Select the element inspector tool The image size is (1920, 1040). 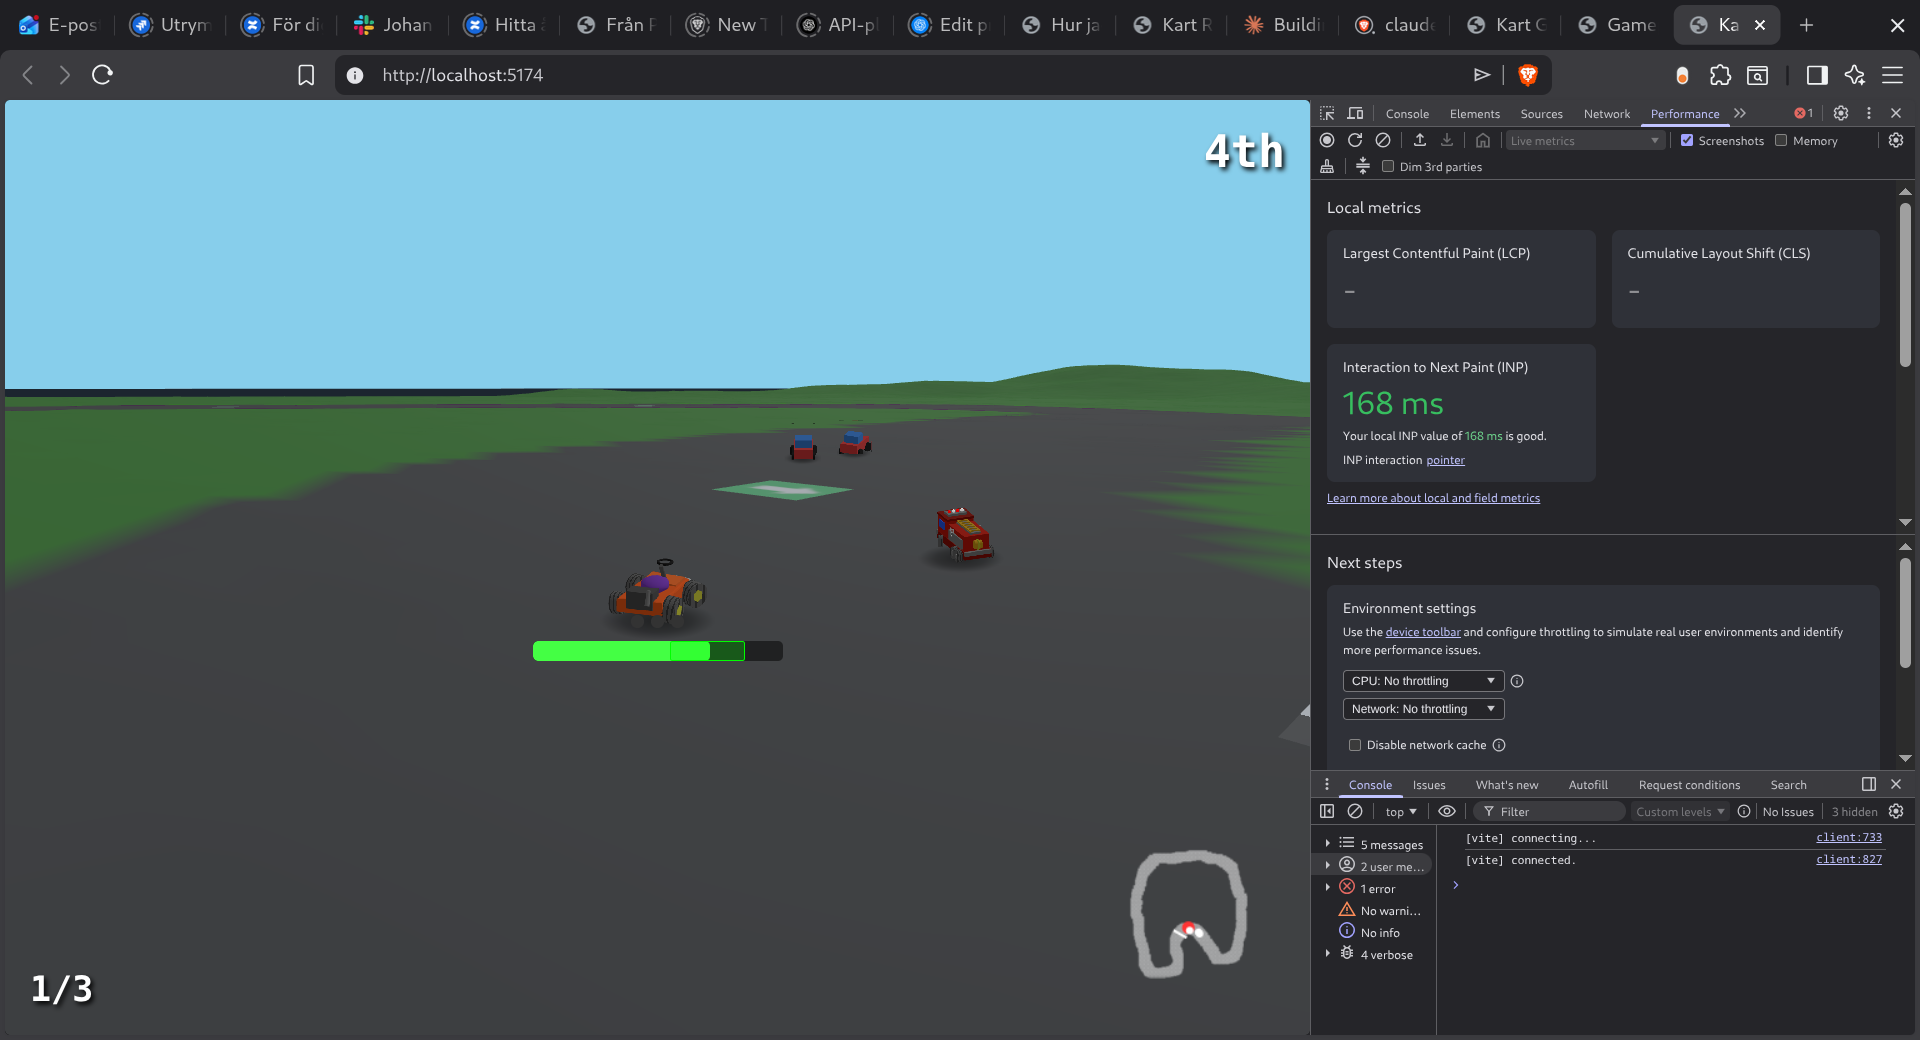(1327, 113)
